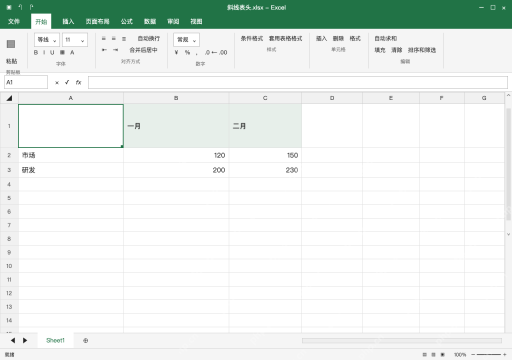Cancel entry with X in formula bar

57,83
